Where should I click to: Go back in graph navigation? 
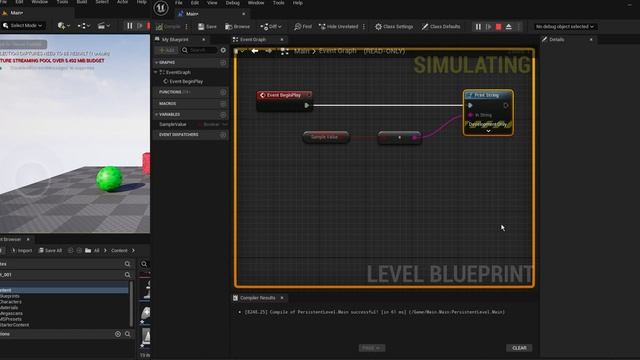tap(255, 51)
